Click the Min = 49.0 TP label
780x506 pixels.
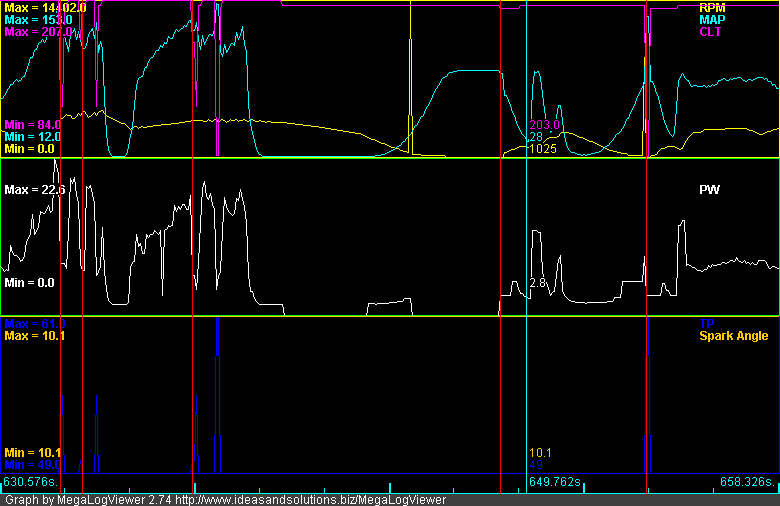32,465
